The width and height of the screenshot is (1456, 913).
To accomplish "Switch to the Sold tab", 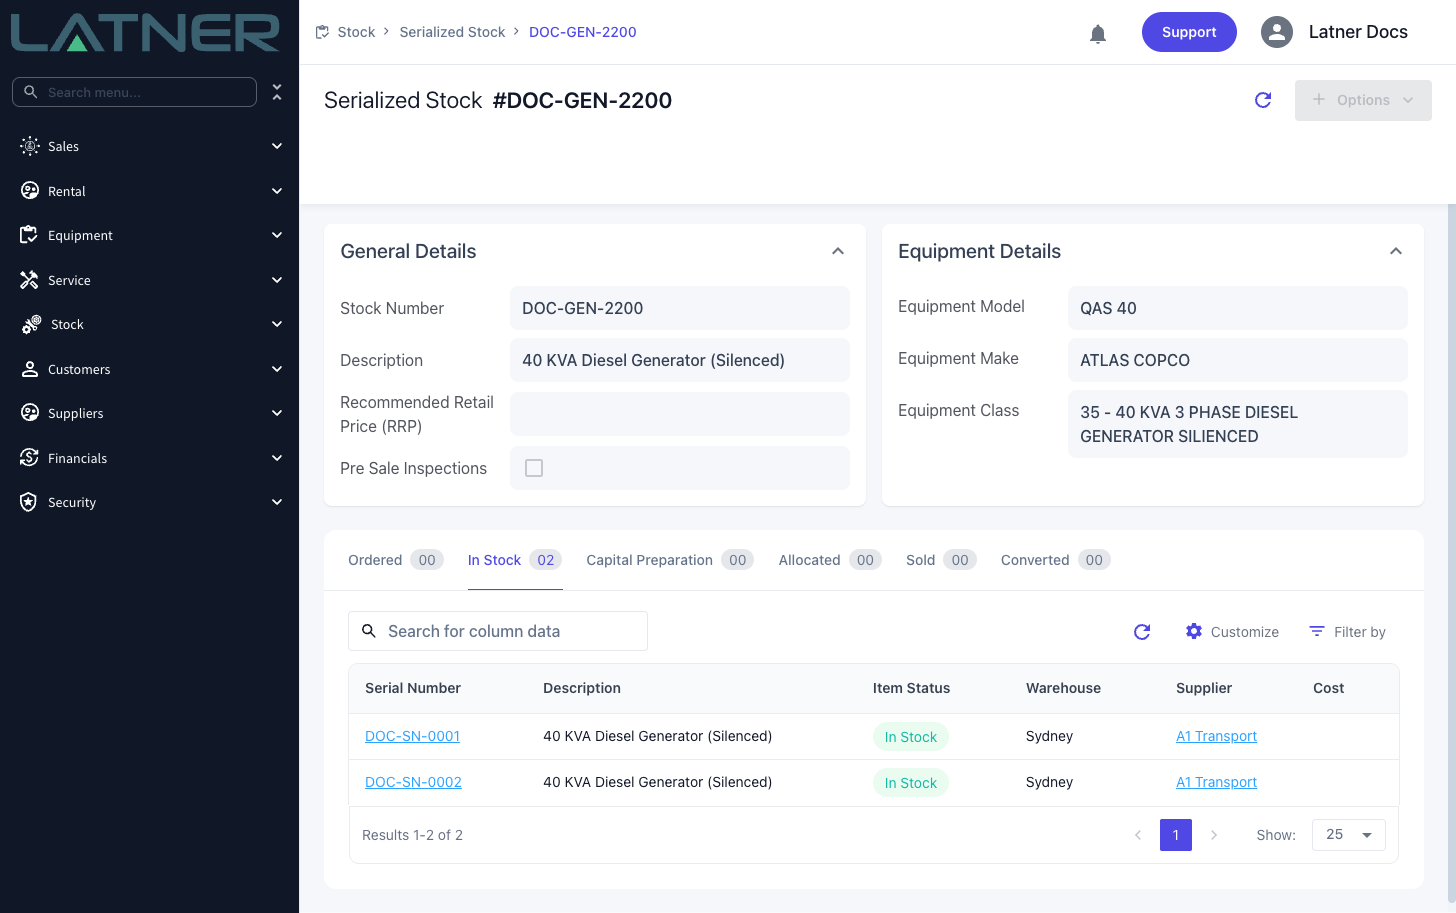I will pos(941,560).
